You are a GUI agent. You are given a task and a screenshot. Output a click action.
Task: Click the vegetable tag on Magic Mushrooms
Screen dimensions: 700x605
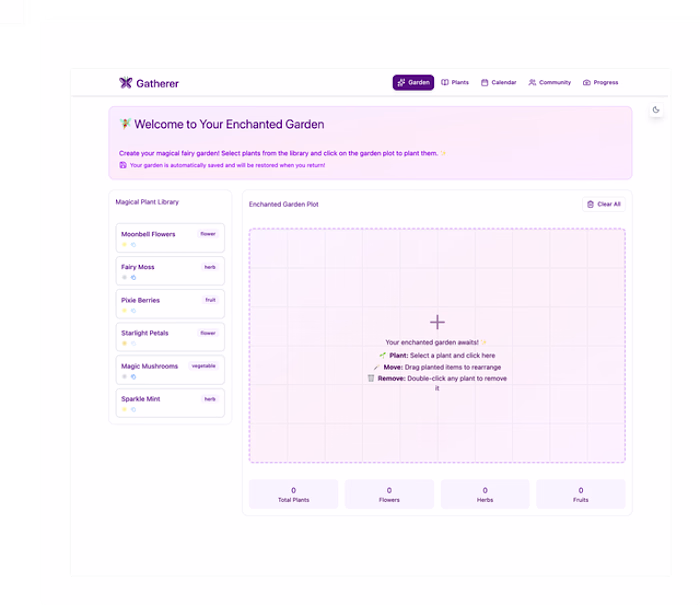tap(204, 366)
